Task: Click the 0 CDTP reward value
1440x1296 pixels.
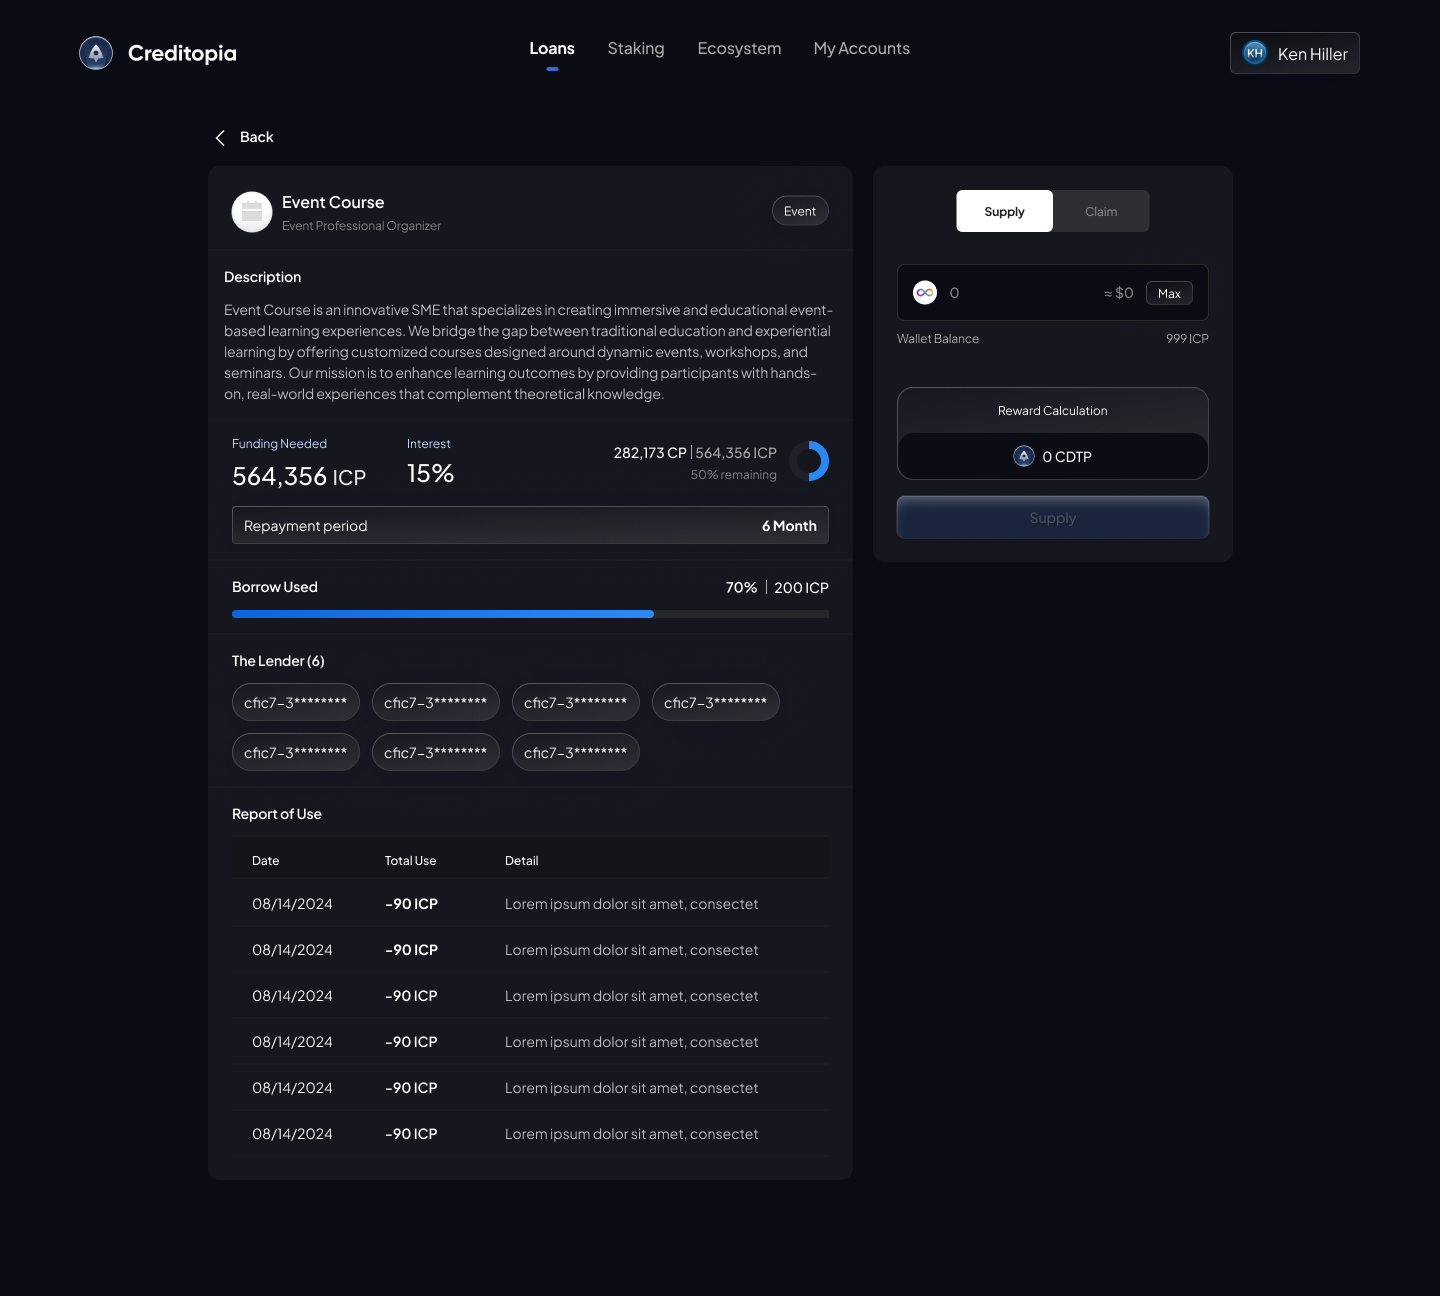Action: tap(1067, 457)
